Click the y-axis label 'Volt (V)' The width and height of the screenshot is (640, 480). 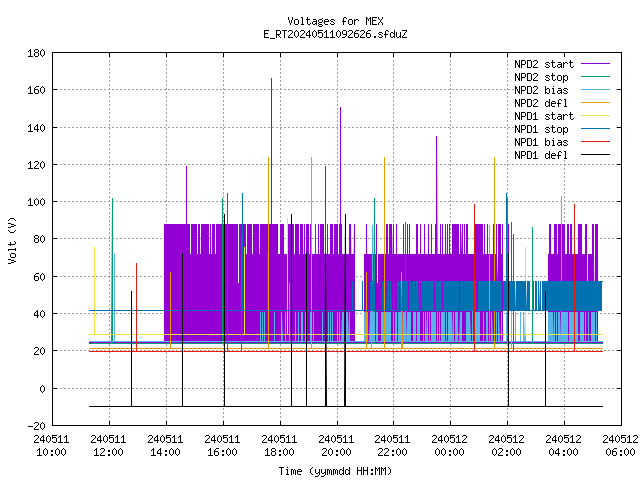coord(13,240)
